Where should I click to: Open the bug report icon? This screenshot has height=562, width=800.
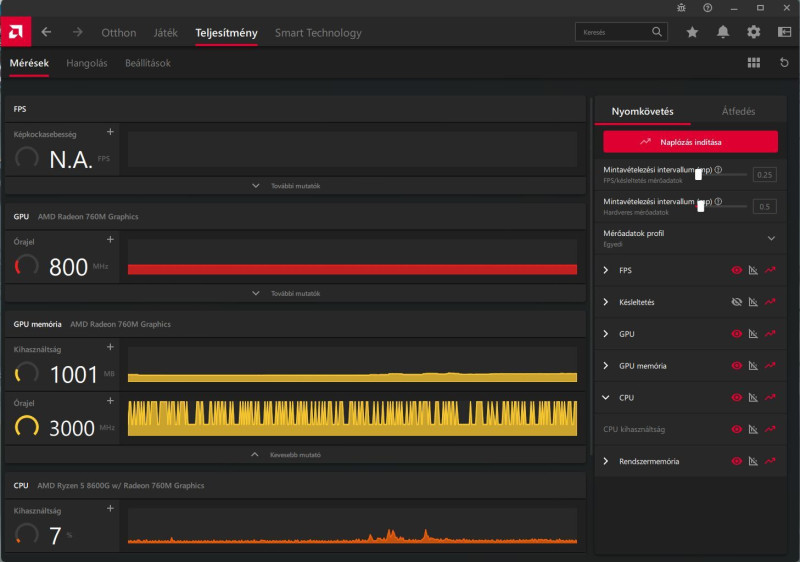coord(681,8)
